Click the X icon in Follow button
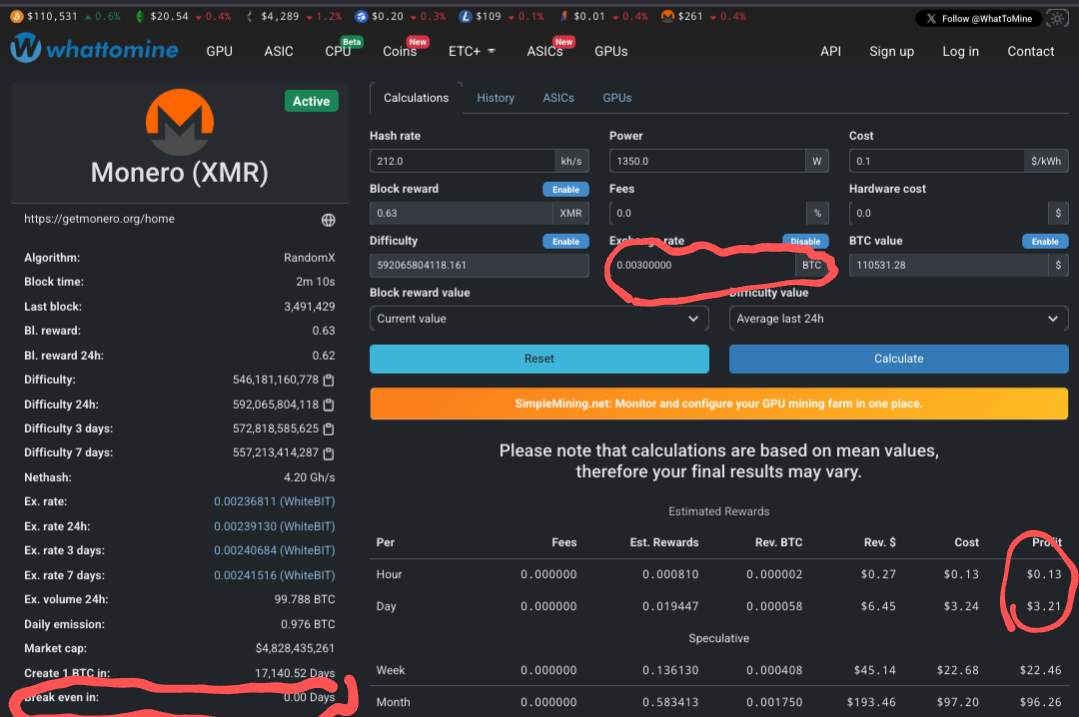The height and width of the screenshot is (717, 1079). point(931,19)
